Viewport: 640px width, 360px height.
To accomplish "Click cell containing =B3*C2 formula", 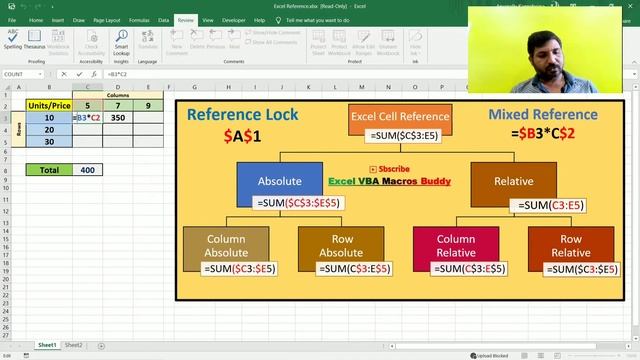I will click(x=87, y=118).
